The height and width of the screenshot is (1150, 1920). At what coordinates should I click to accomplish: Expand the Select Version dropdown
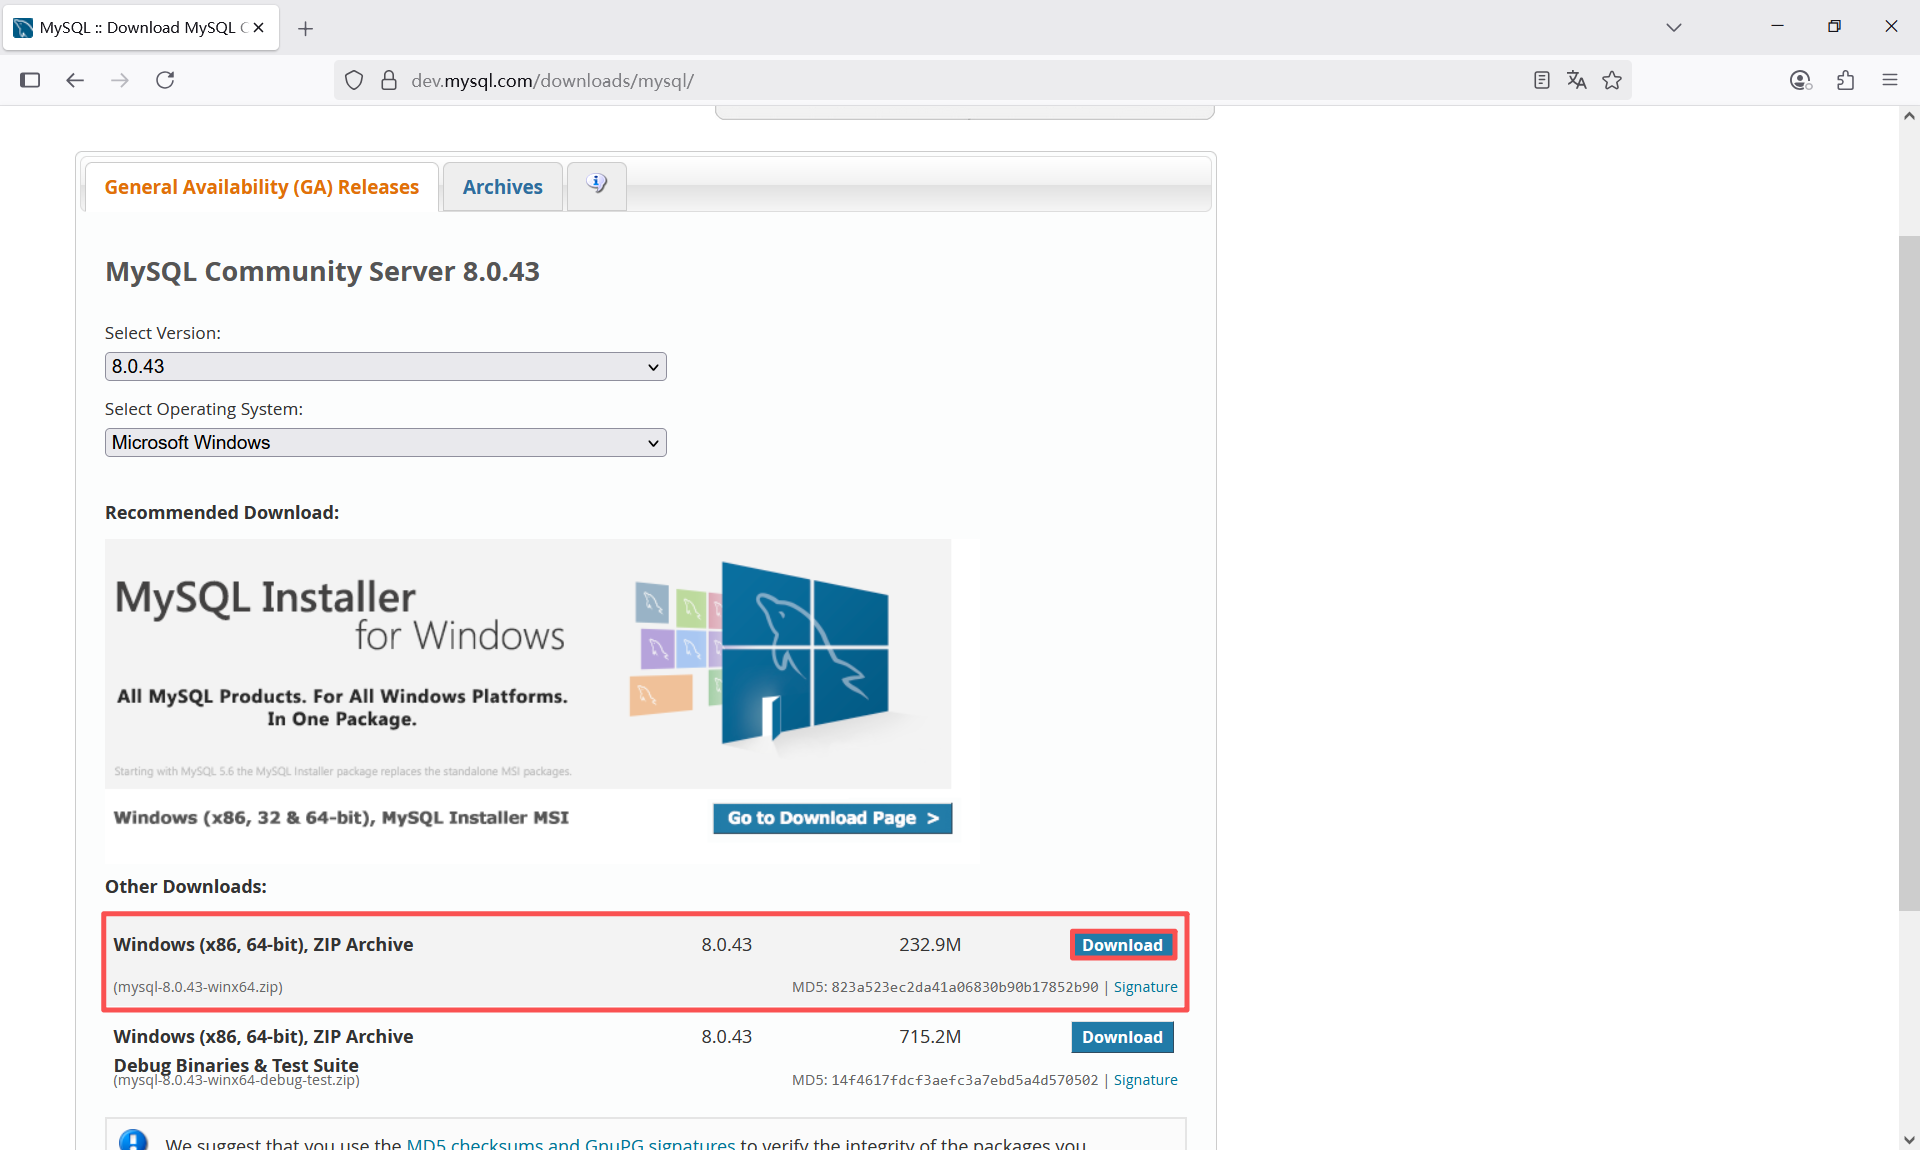(x=385, y=366)
